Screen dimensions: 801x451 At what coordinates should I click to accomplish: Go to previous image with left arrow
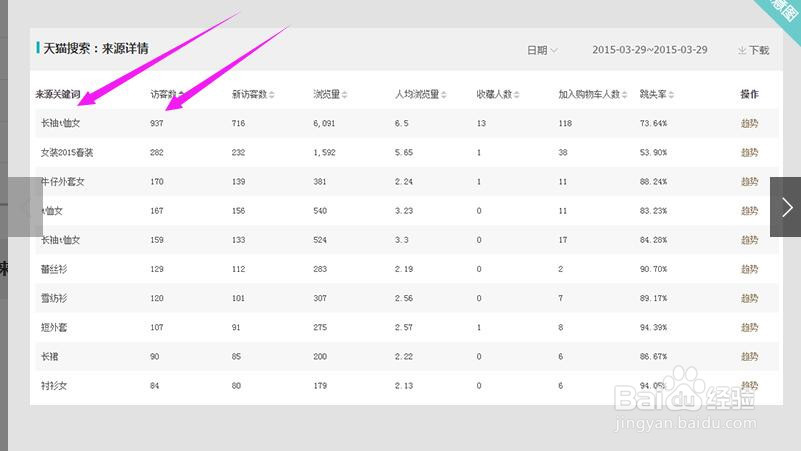click(x=25, y=207)
